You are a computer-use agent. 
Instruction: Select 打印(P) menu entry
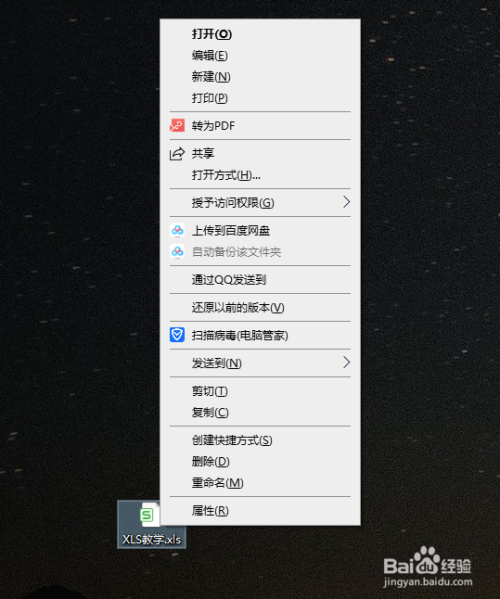[260, 98]
